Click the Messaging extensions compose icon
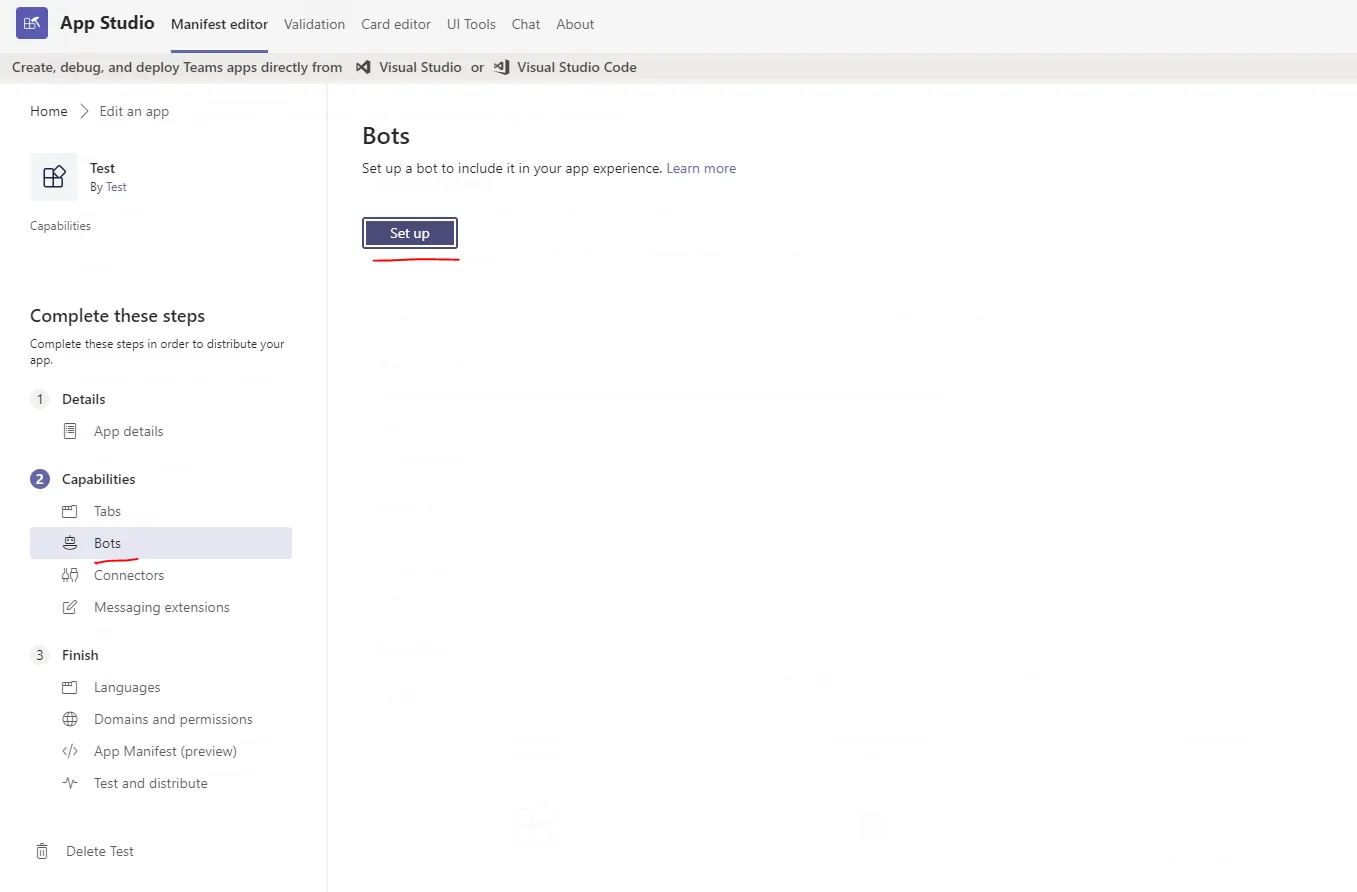The height and width of the screenshot is (892, 1357). point(70,607)
